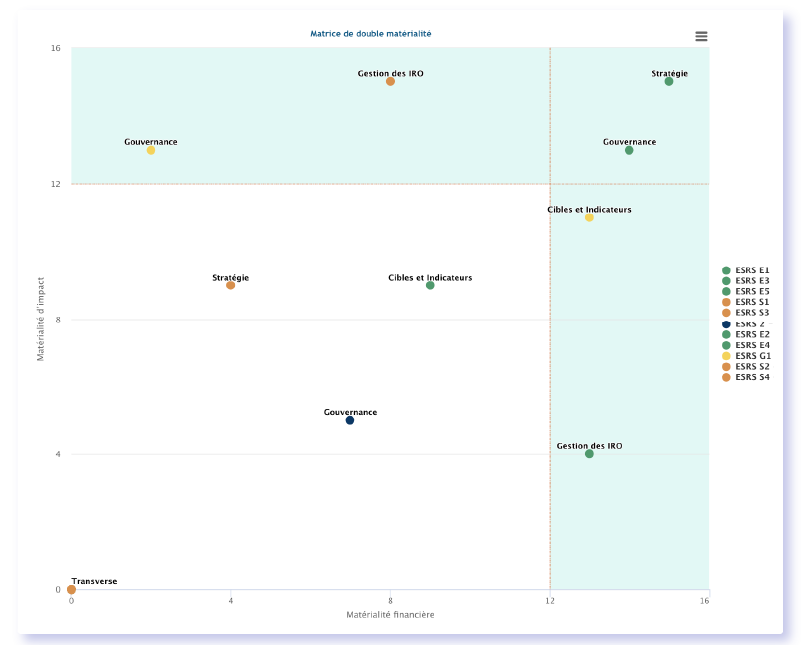Click x-axis tick label 8
This screenshot has width=801, height=645.
pos(390,601)
